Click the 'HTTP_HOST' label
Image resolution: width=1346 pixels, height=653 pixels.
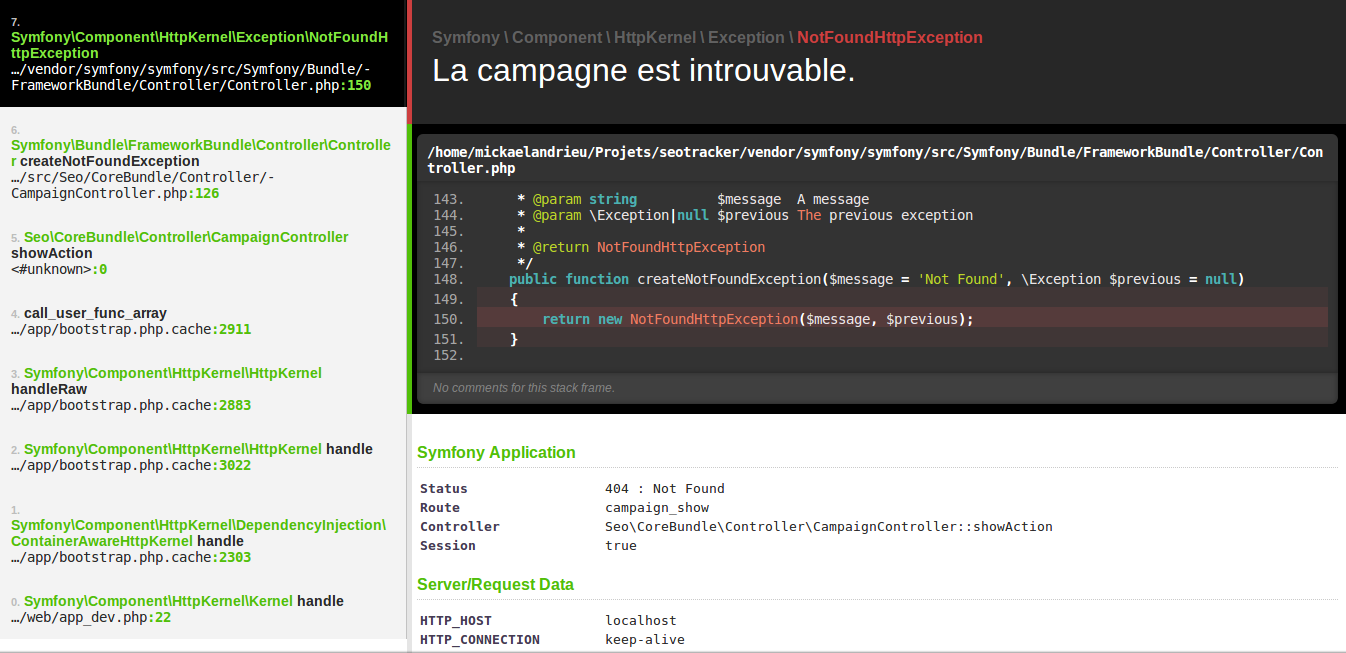456,621
